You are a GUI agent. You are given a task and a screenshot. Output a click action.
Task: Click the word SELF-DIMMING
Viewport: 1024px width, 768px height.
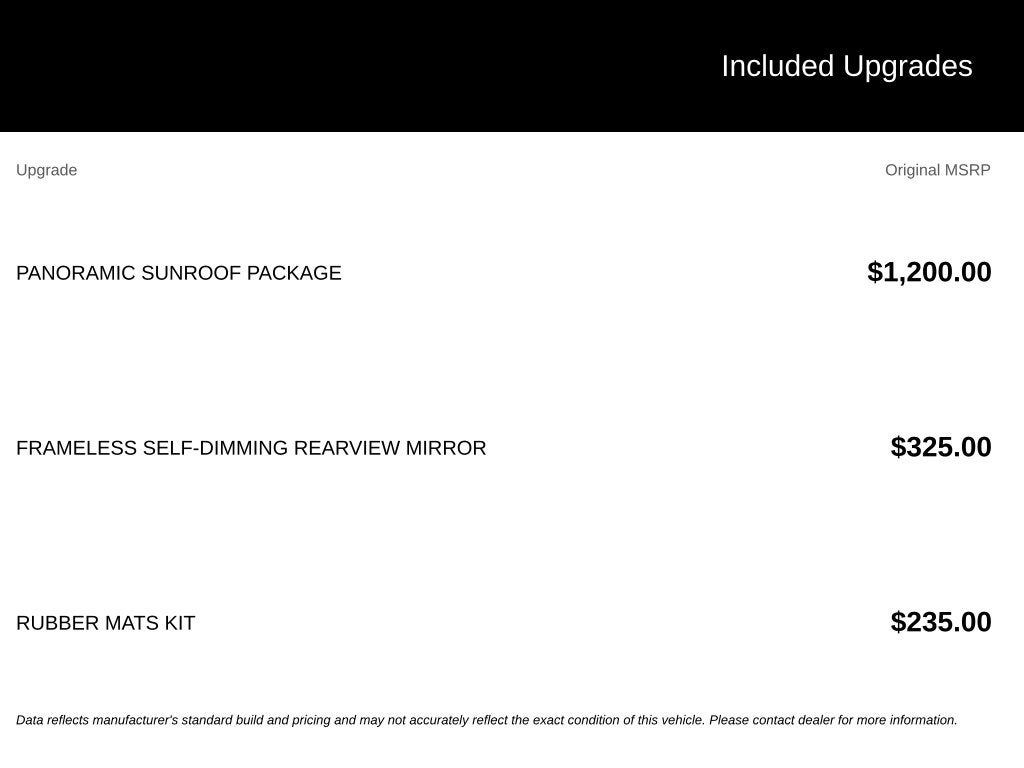[216, 448]
